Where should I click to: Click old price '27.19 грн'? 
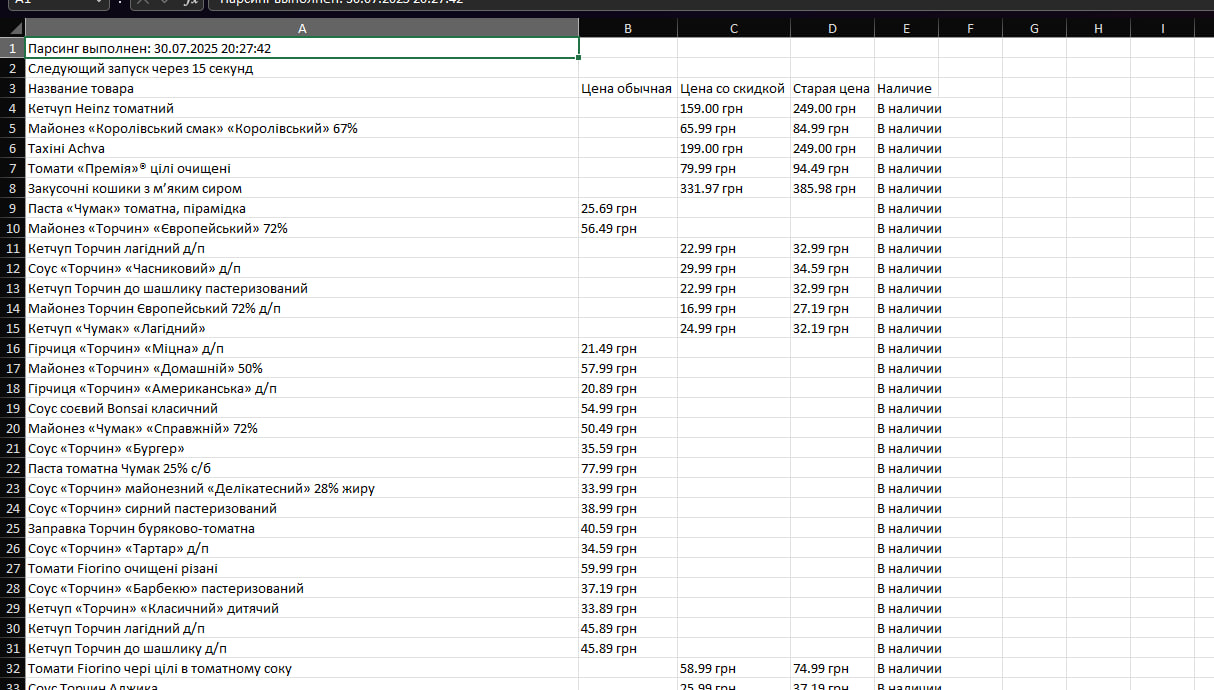(832, 308)
